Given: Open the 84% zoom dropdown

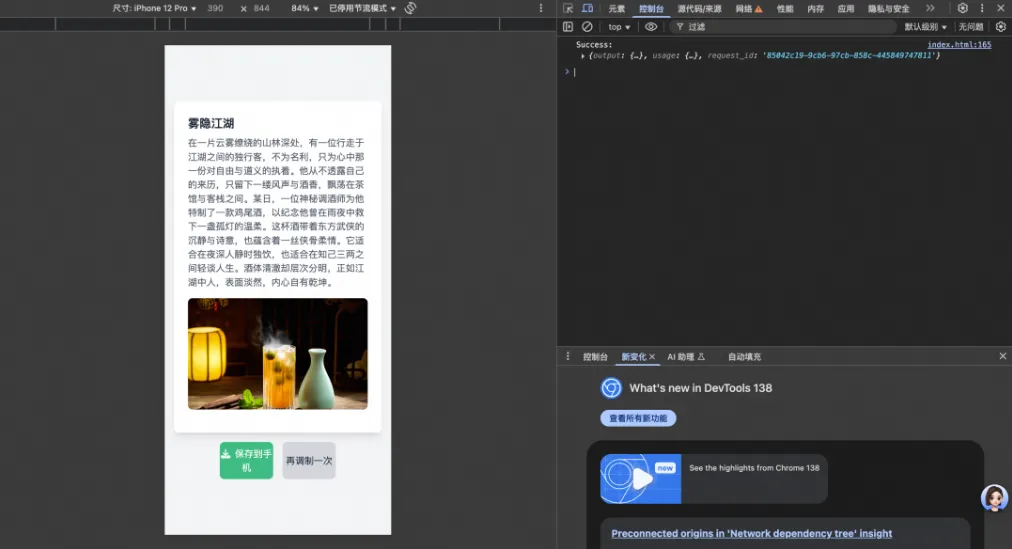Looking at the screenshot, I should click(303, 8).
